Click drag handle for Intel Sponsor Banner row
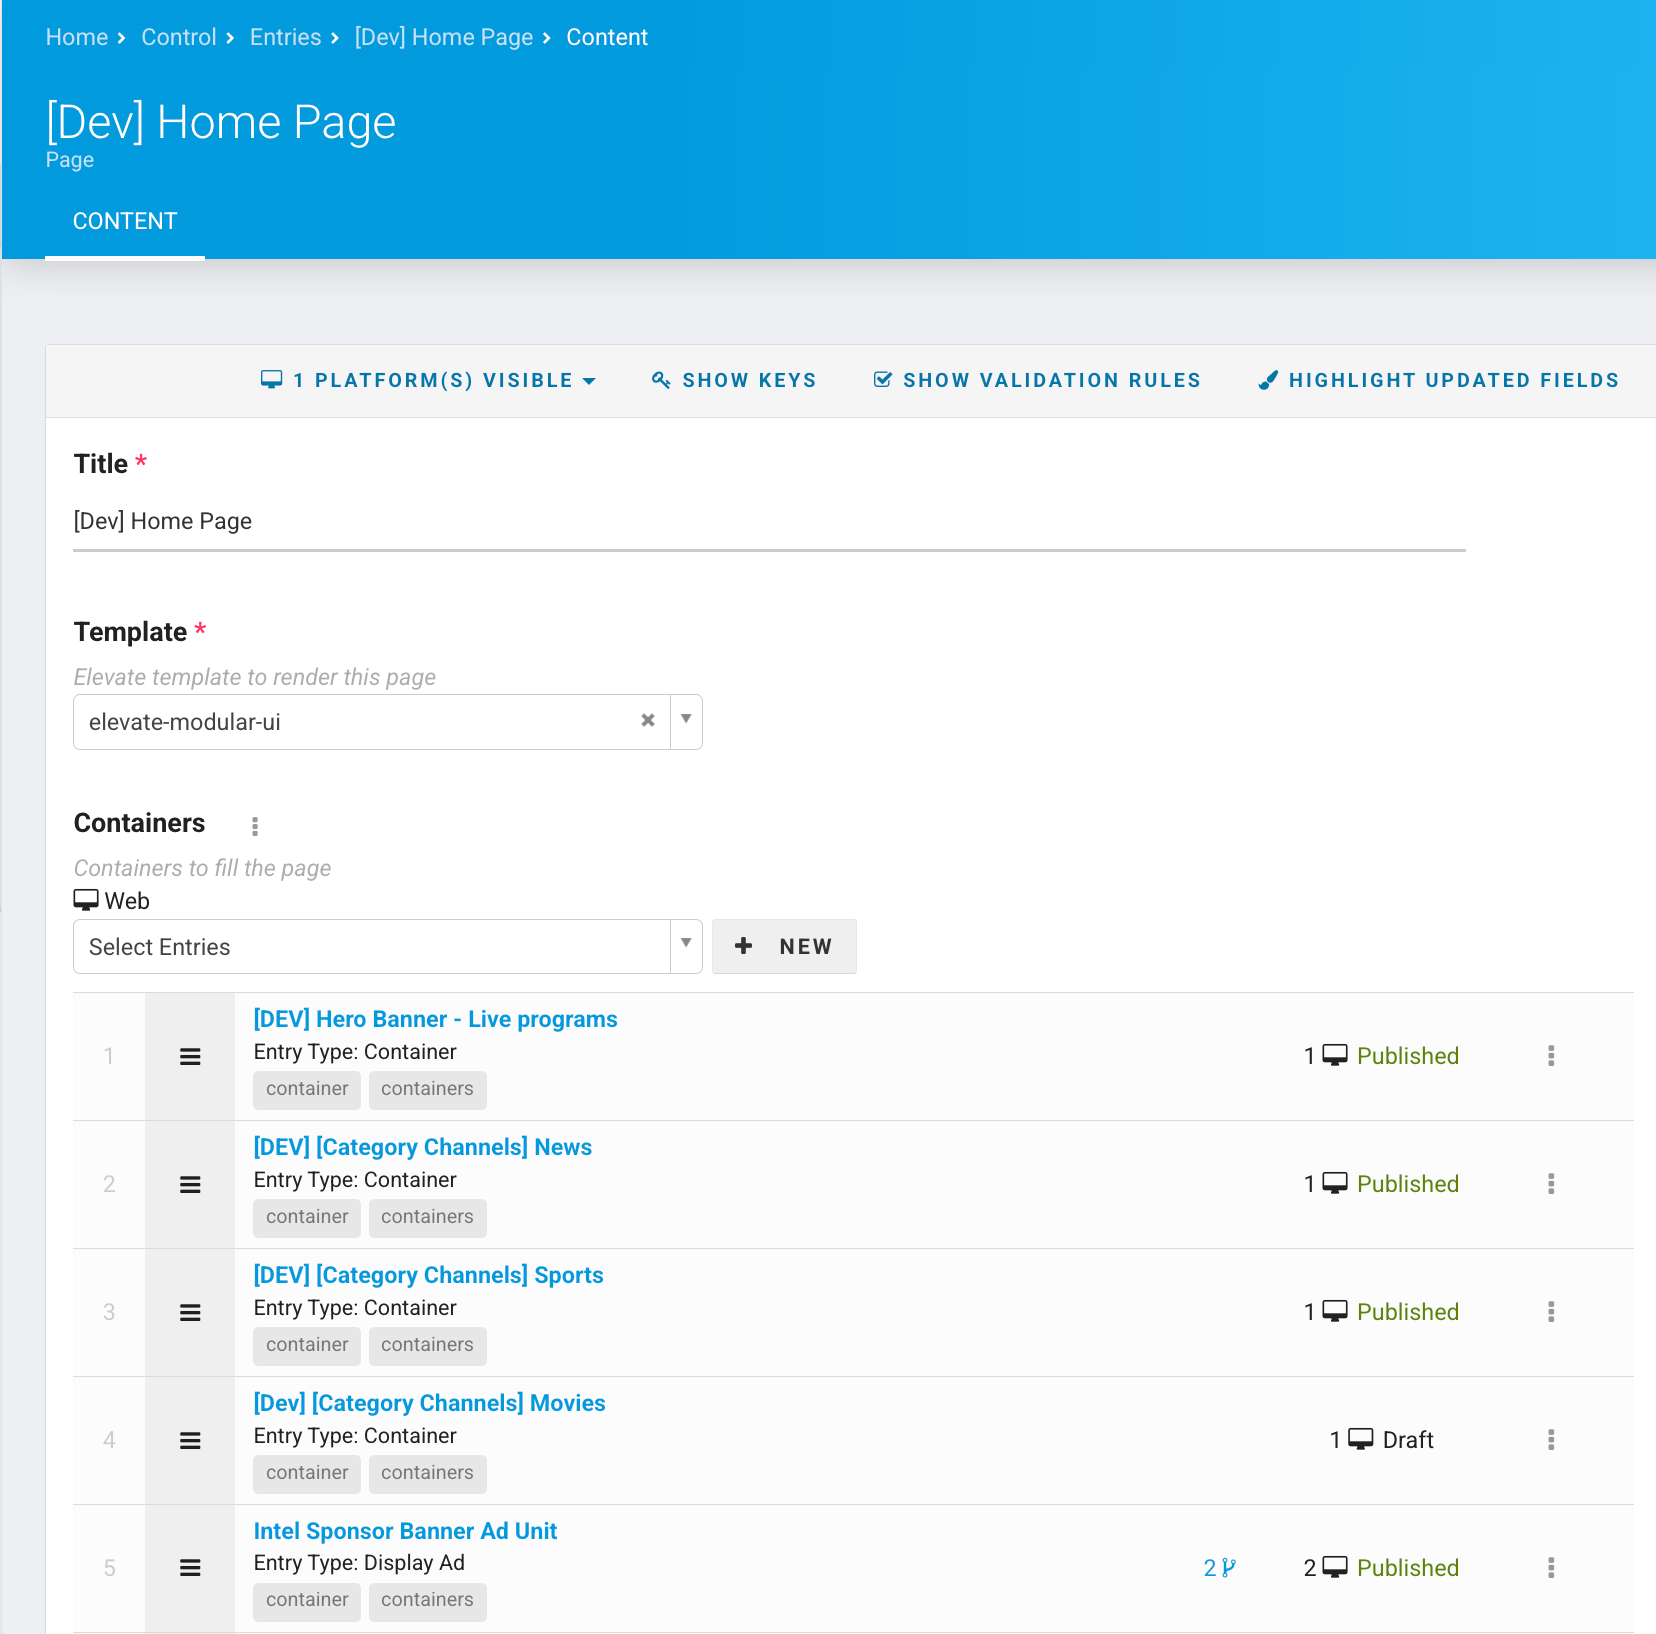1656x1634 pixels. (x=190, y=1568)
